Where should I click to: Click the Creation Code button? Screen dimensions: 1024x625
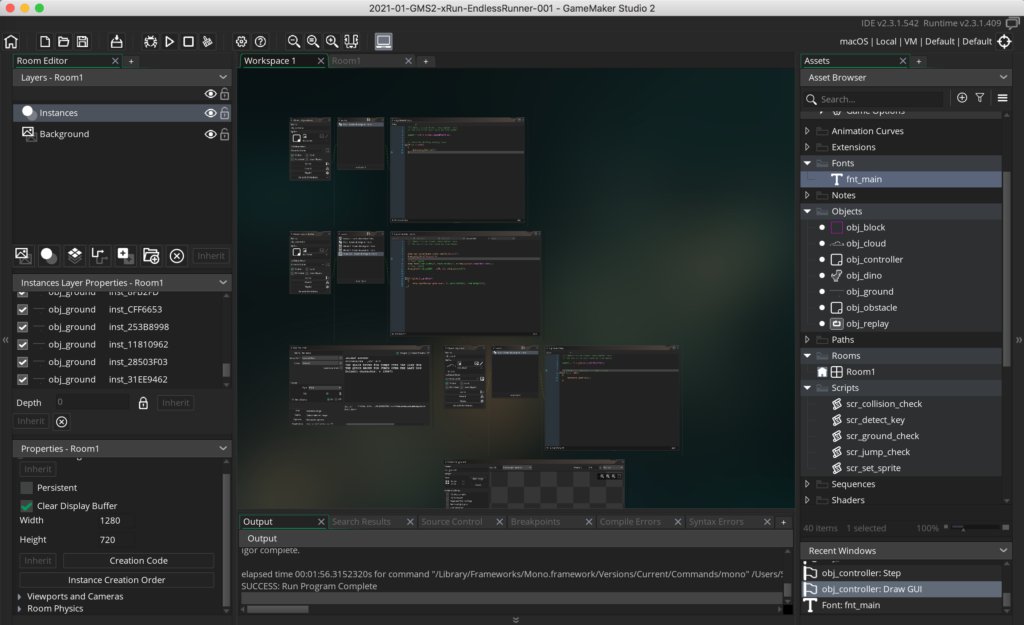(138, 561)
